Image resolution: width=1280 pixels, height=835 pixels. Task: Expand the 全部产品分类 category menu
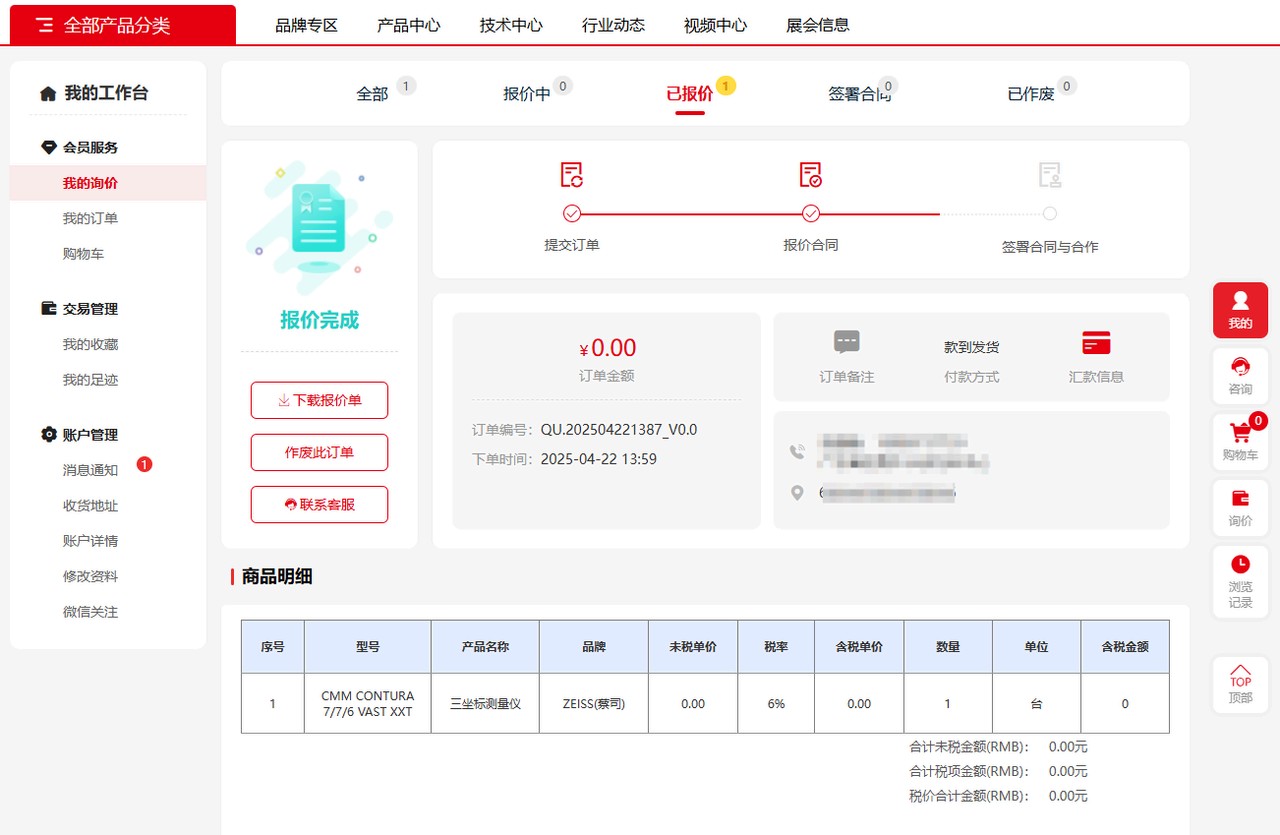(123, 25)
